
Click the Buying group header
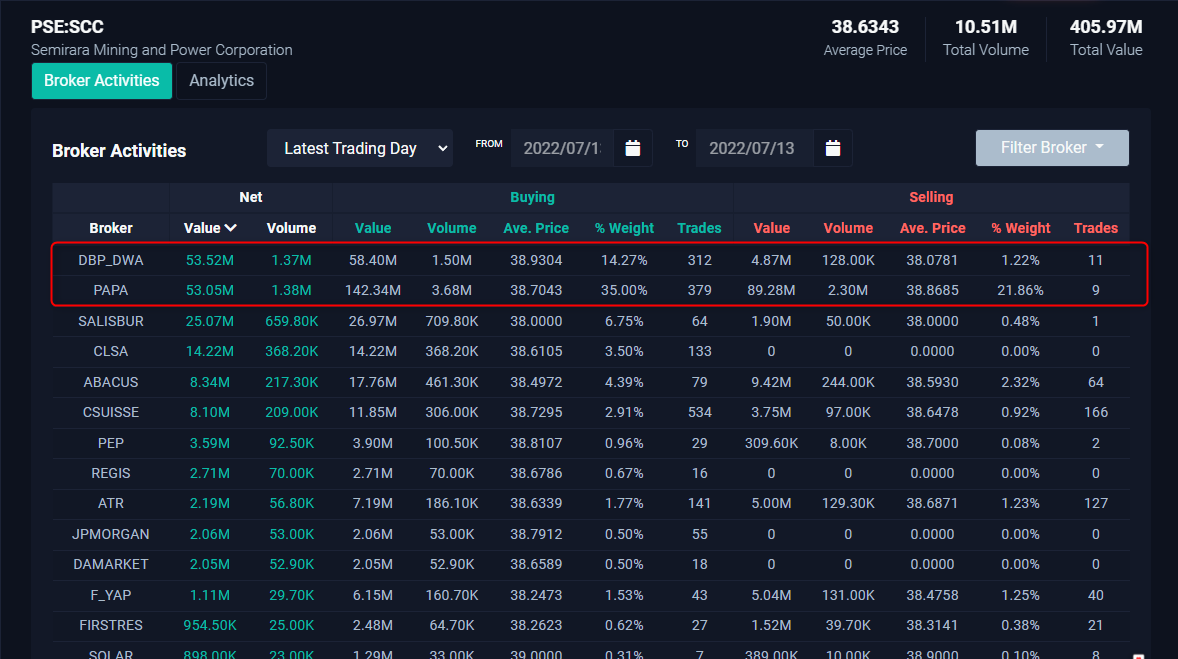[x=533, y=197]
